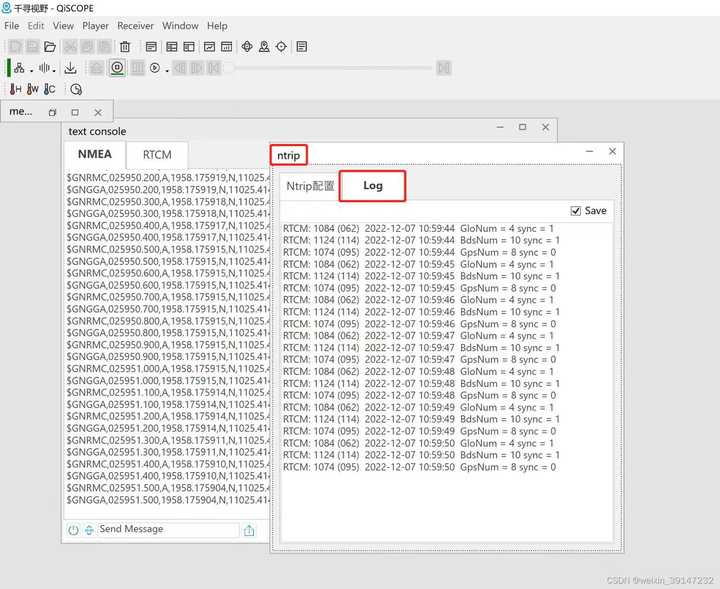Click the power icon left of Send Message
The height and width of the screenshot is (589, 720).
(73, 530)
